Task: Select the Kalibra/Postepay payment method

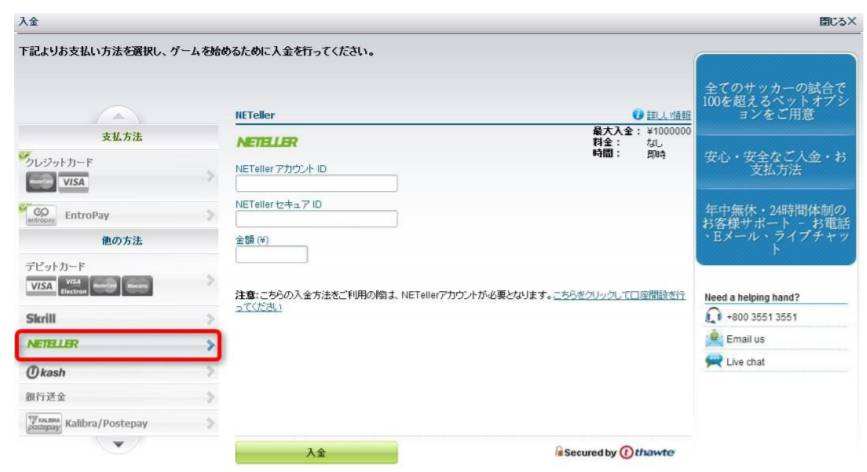Action: (118, 423)
